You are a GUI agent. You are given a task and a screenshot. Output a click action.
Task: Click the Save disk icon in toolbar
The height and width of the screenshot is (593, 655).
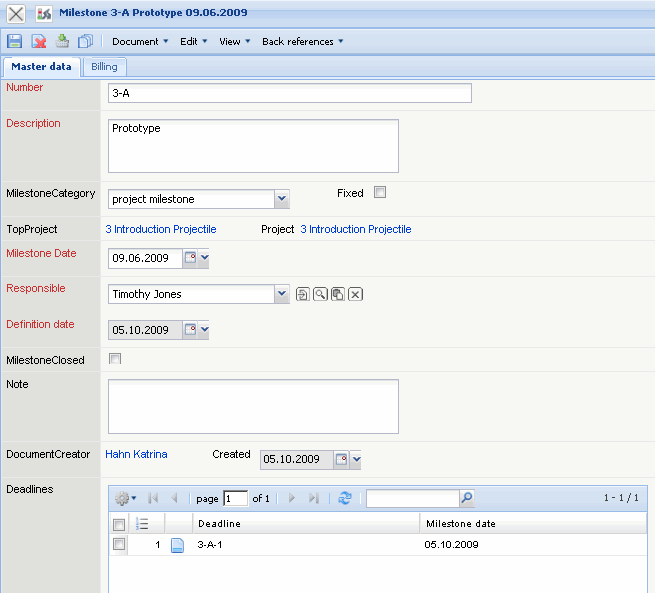tap(15, 41)
